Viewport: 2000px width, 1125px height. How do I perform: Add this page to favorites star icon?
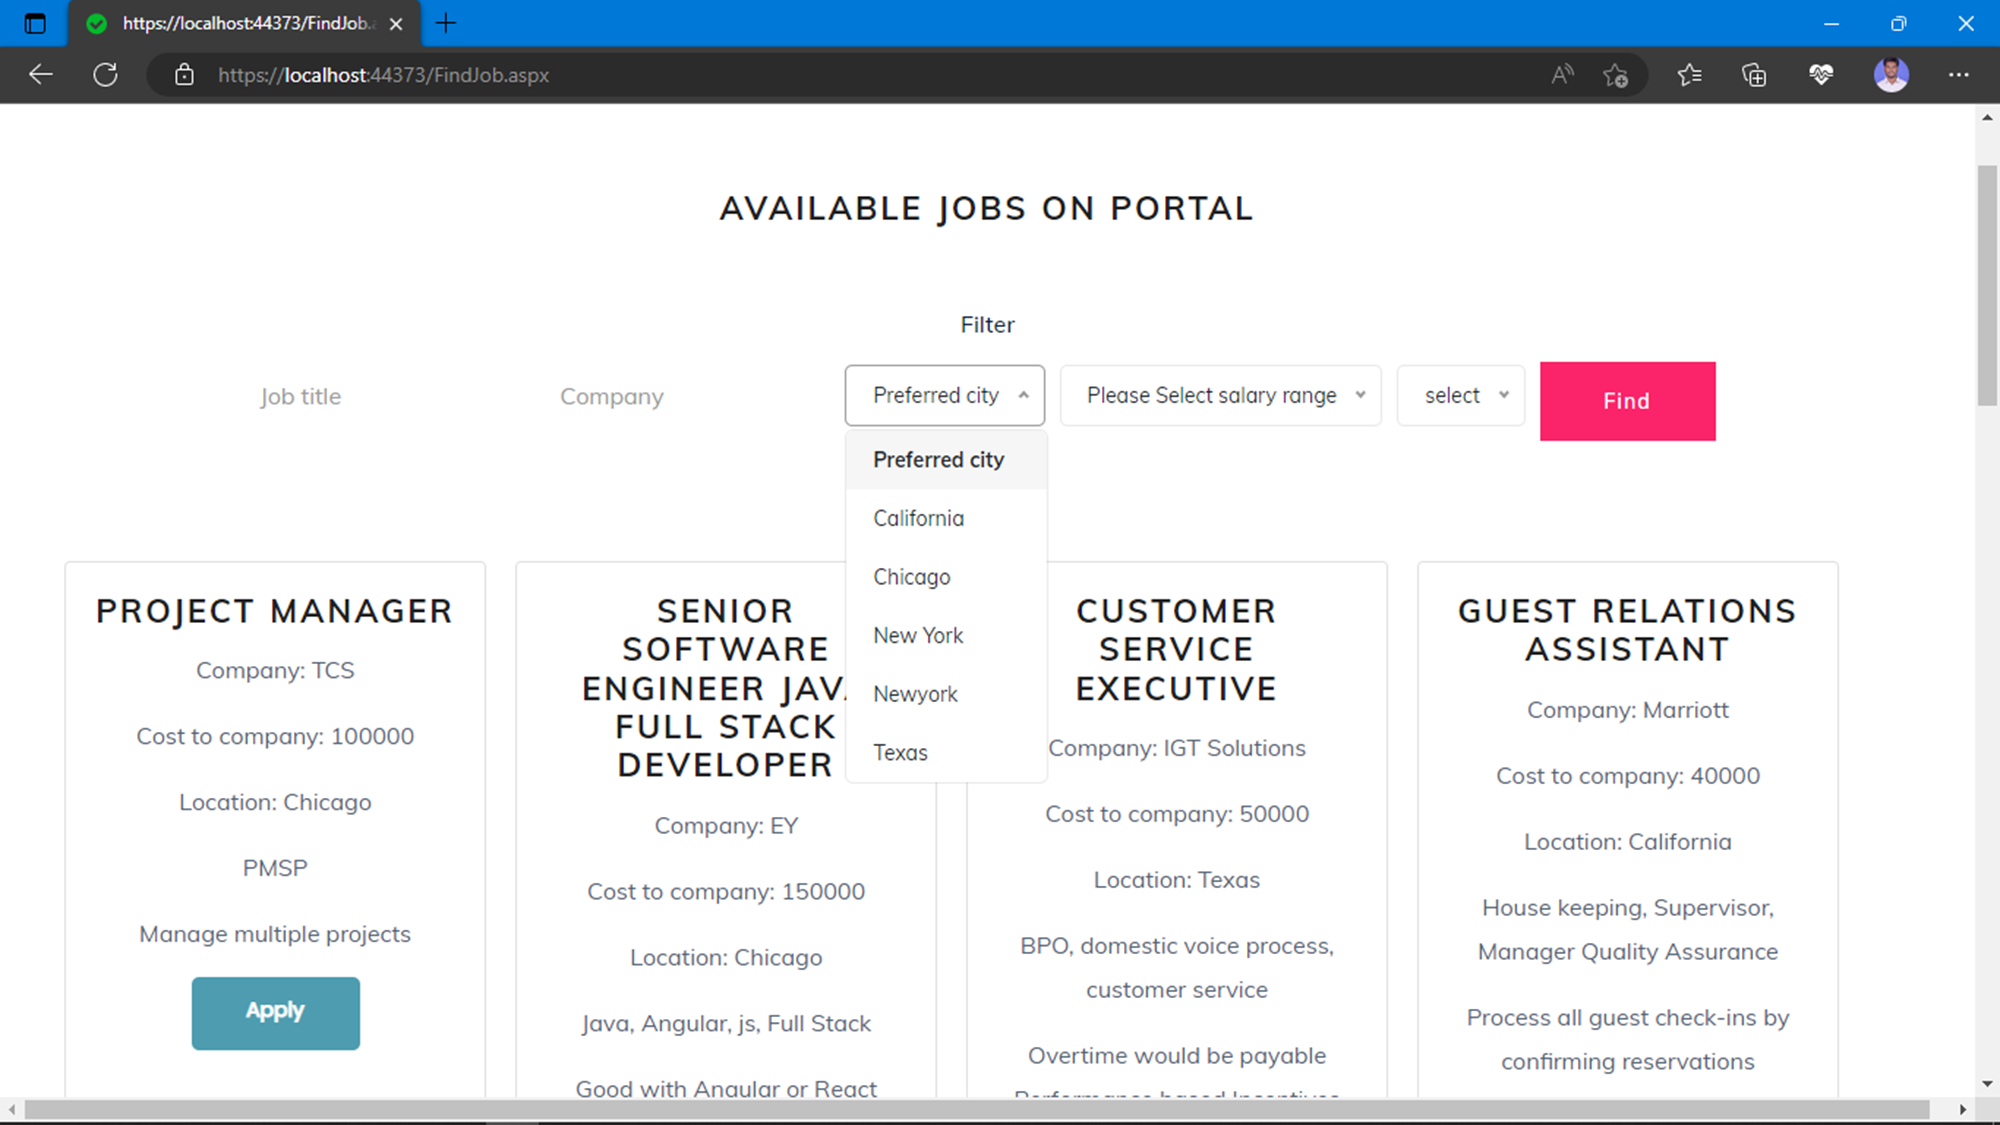tap(1615, 75)
